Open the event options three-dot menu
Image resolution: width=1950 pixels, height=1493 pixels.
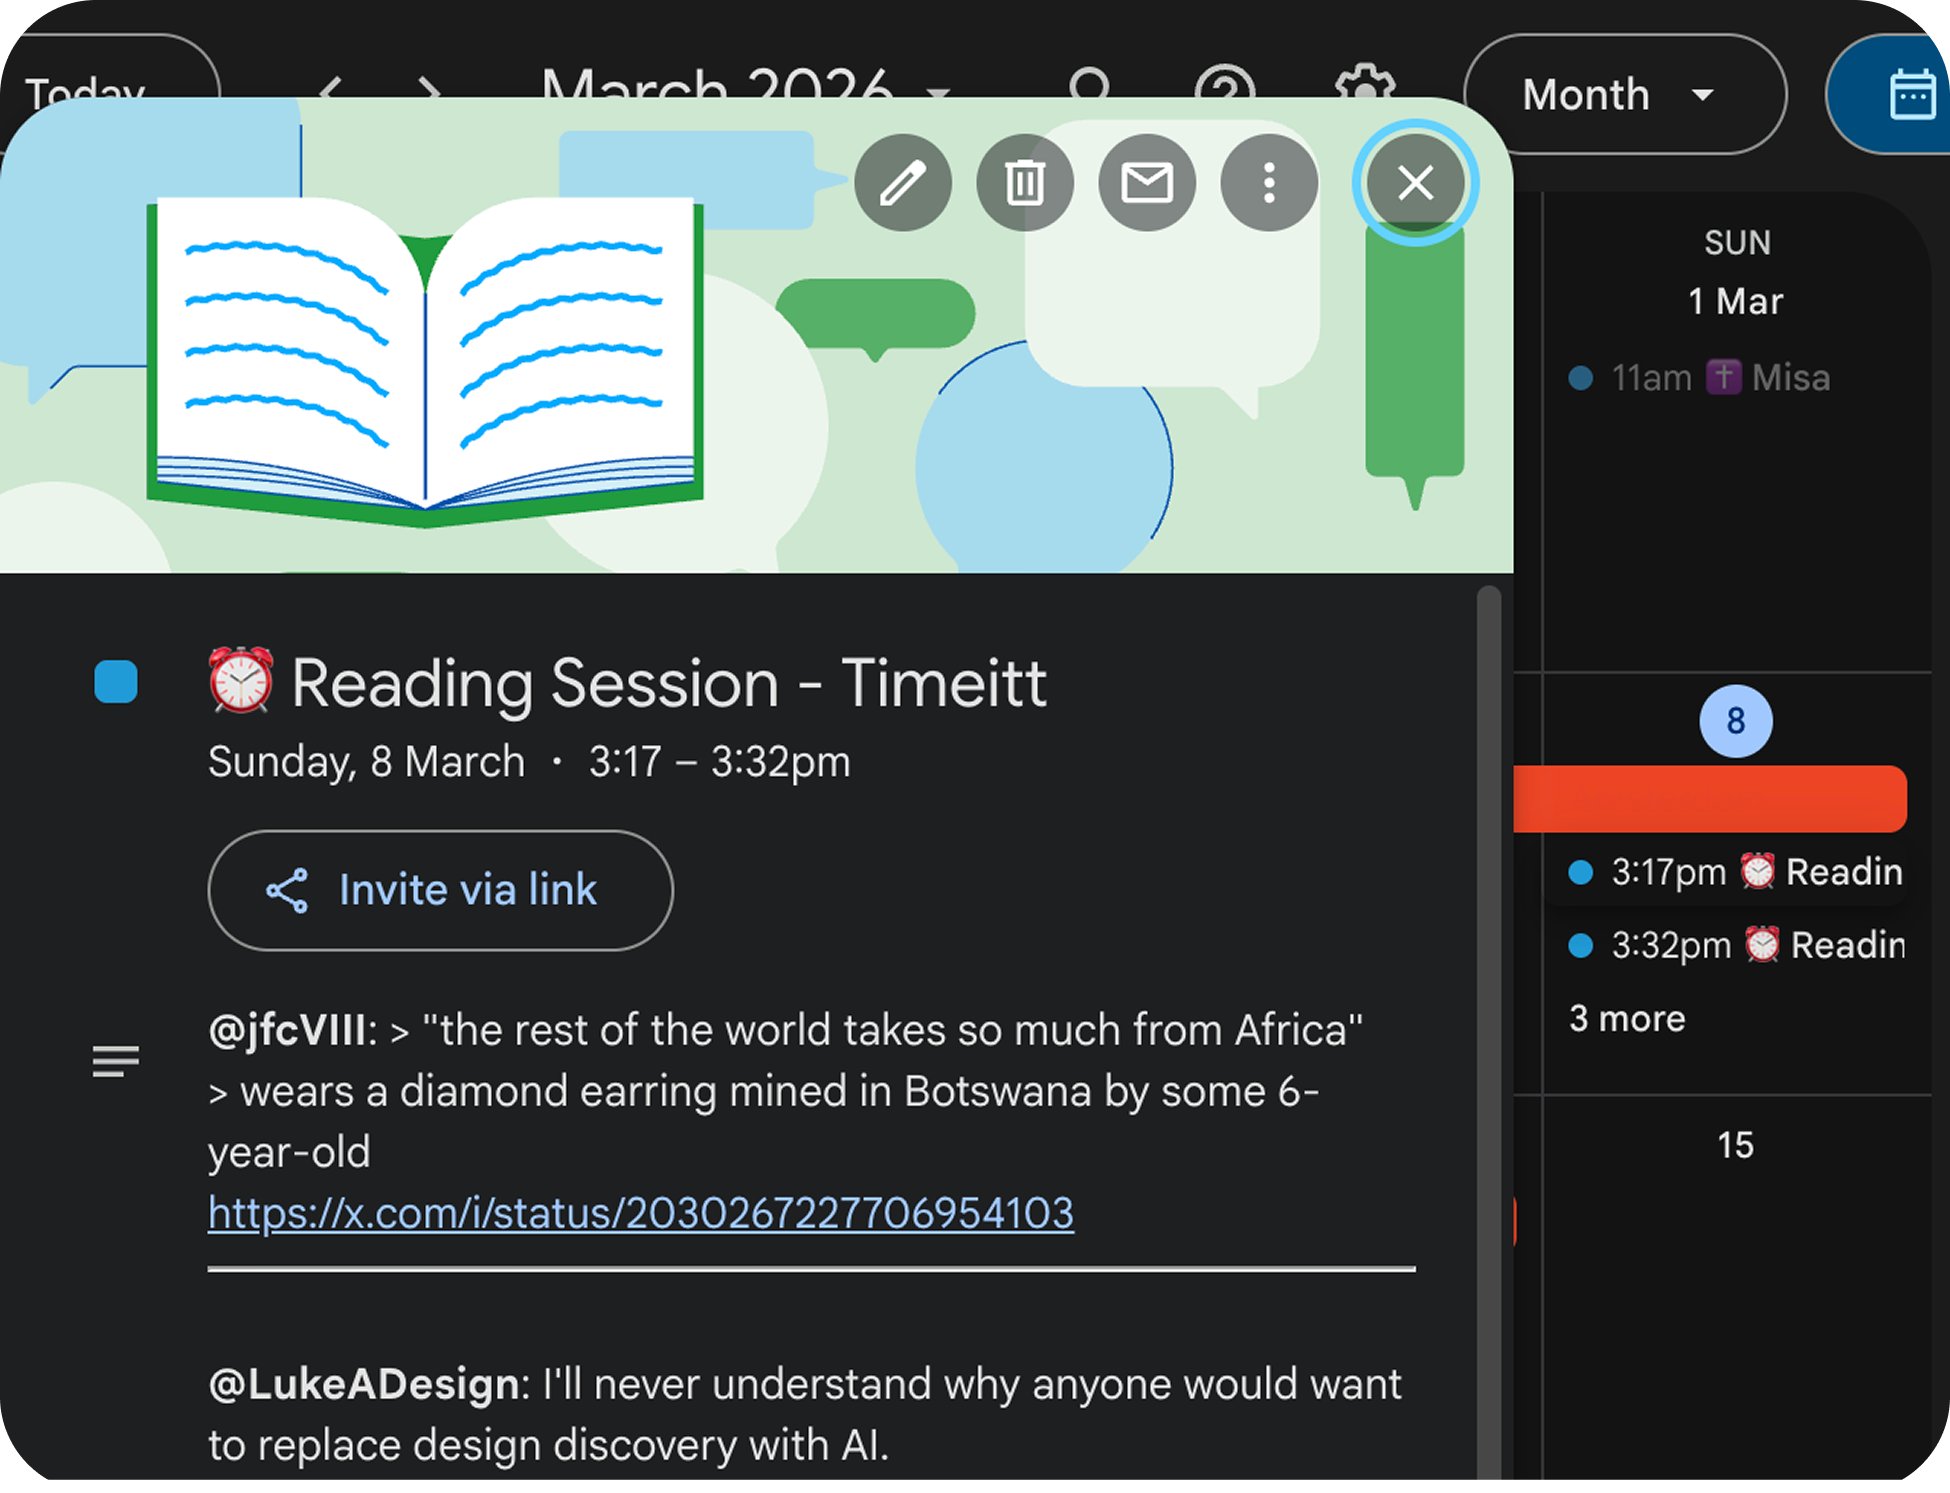coord(1269,183)
